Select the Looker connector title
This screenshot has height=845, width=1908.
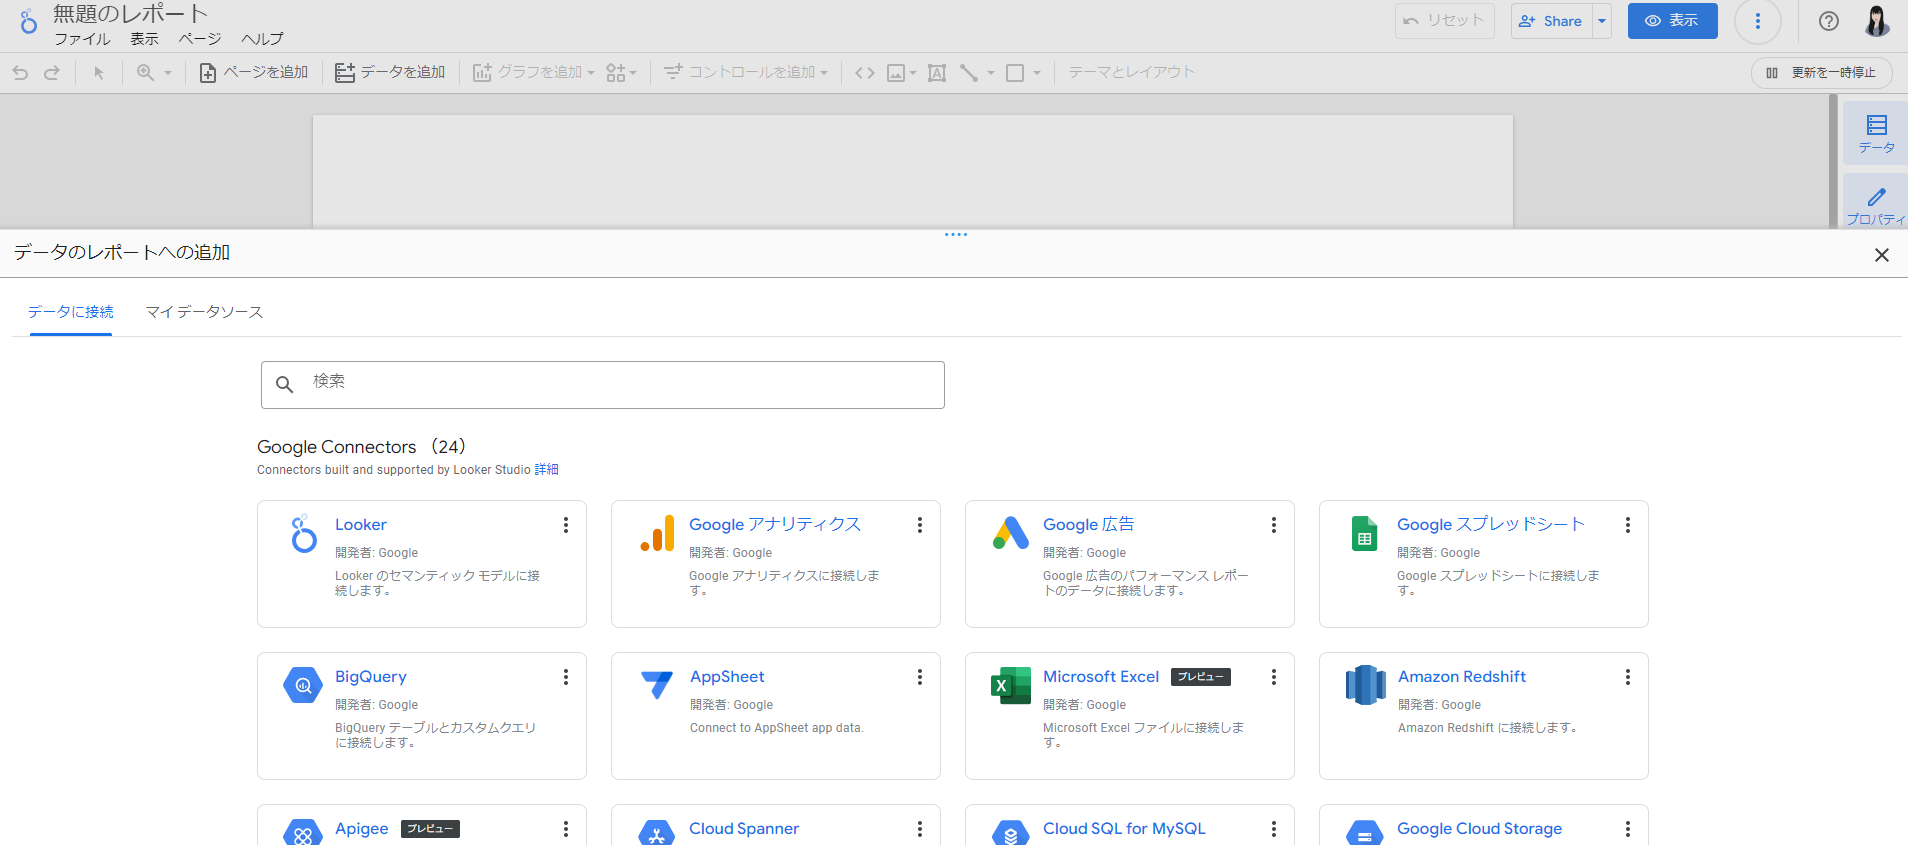click(361, 525)
